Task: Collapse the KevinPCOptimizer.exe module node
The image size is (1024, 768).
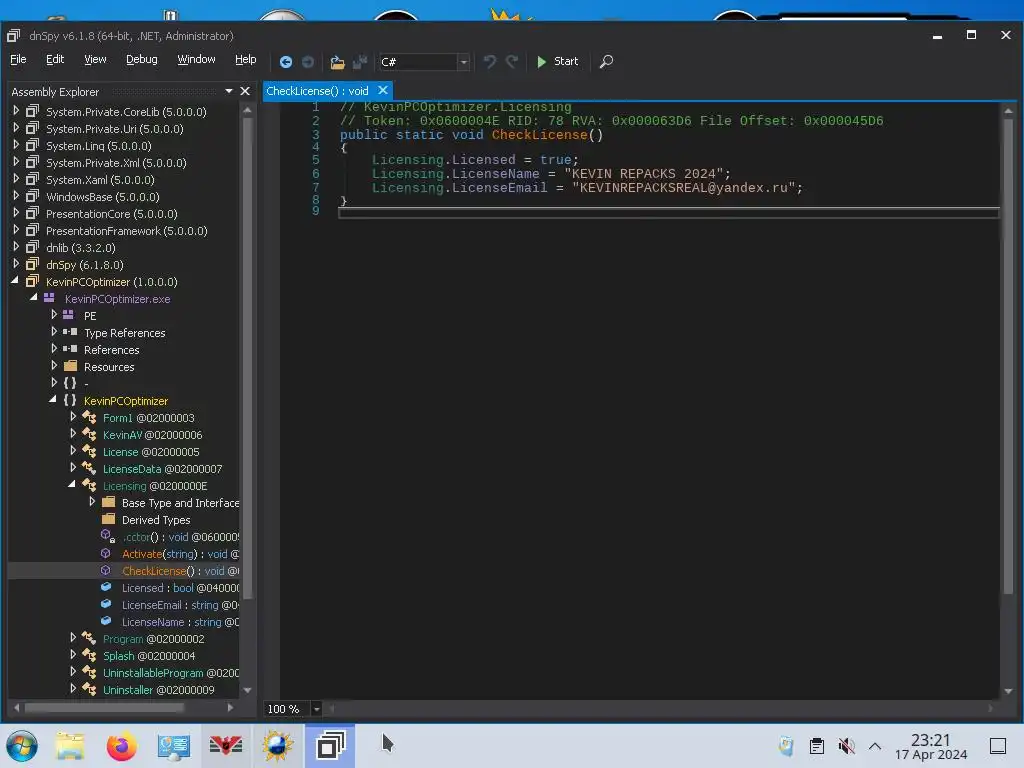Action: point(34,298)
